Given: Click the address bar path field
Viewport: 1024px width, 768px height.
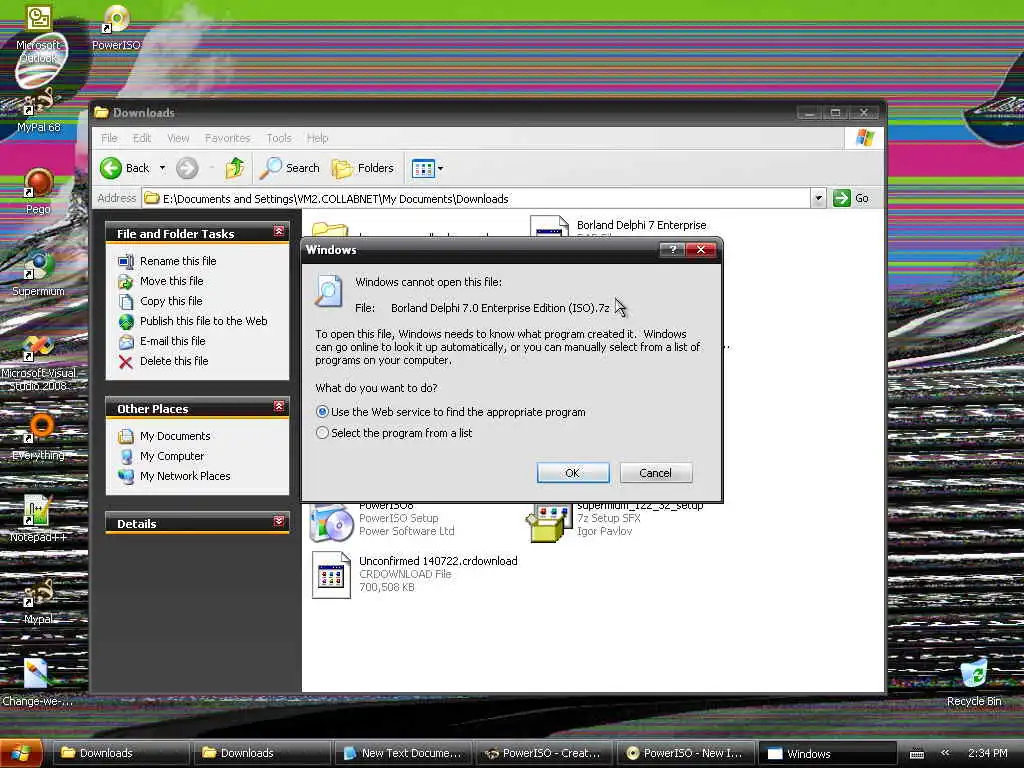Looking at the screenshot, I should click(x=477, y=199).
